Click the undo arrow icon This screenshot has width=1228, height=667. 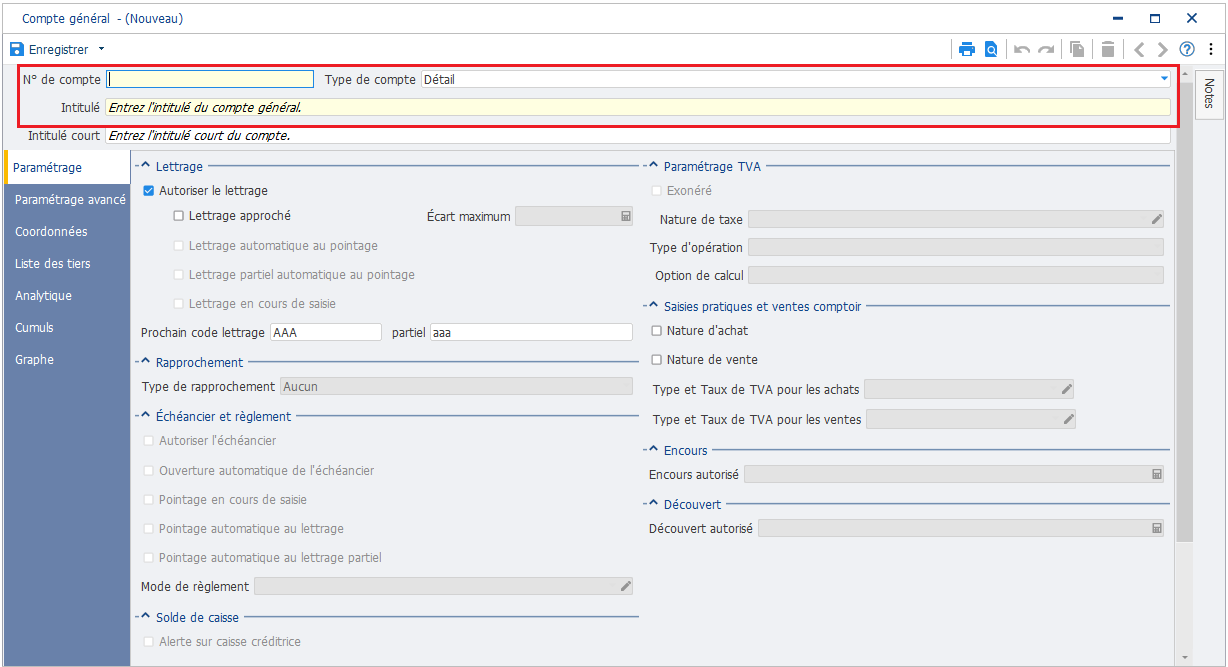pyautogui.click(x=1022, y=49)
